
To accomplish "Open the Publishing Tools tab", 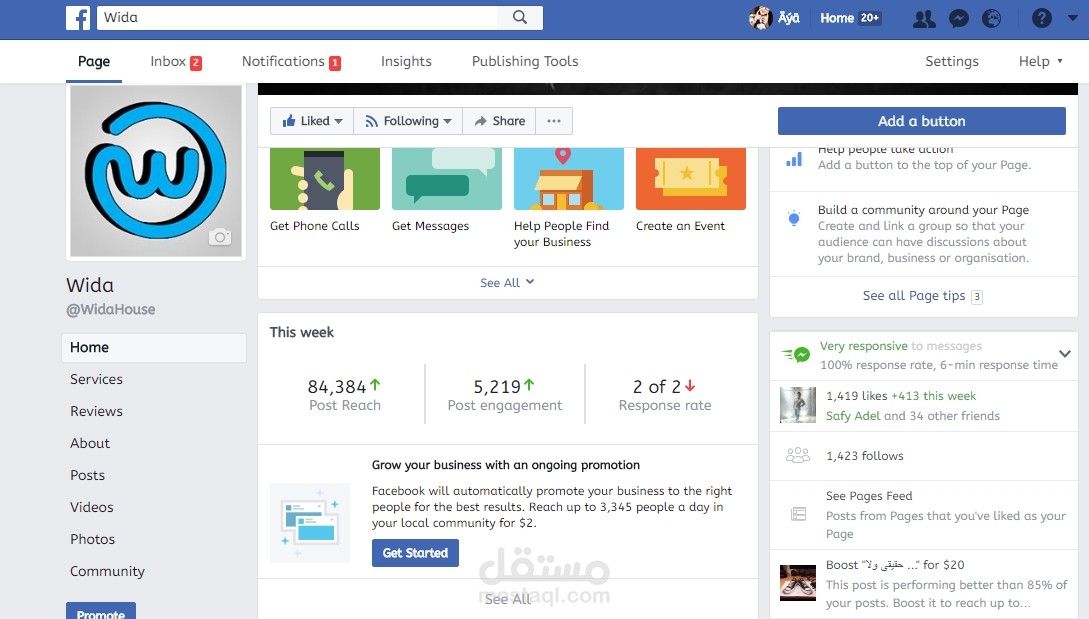I will pyautogui.click(x=525, y=61).
